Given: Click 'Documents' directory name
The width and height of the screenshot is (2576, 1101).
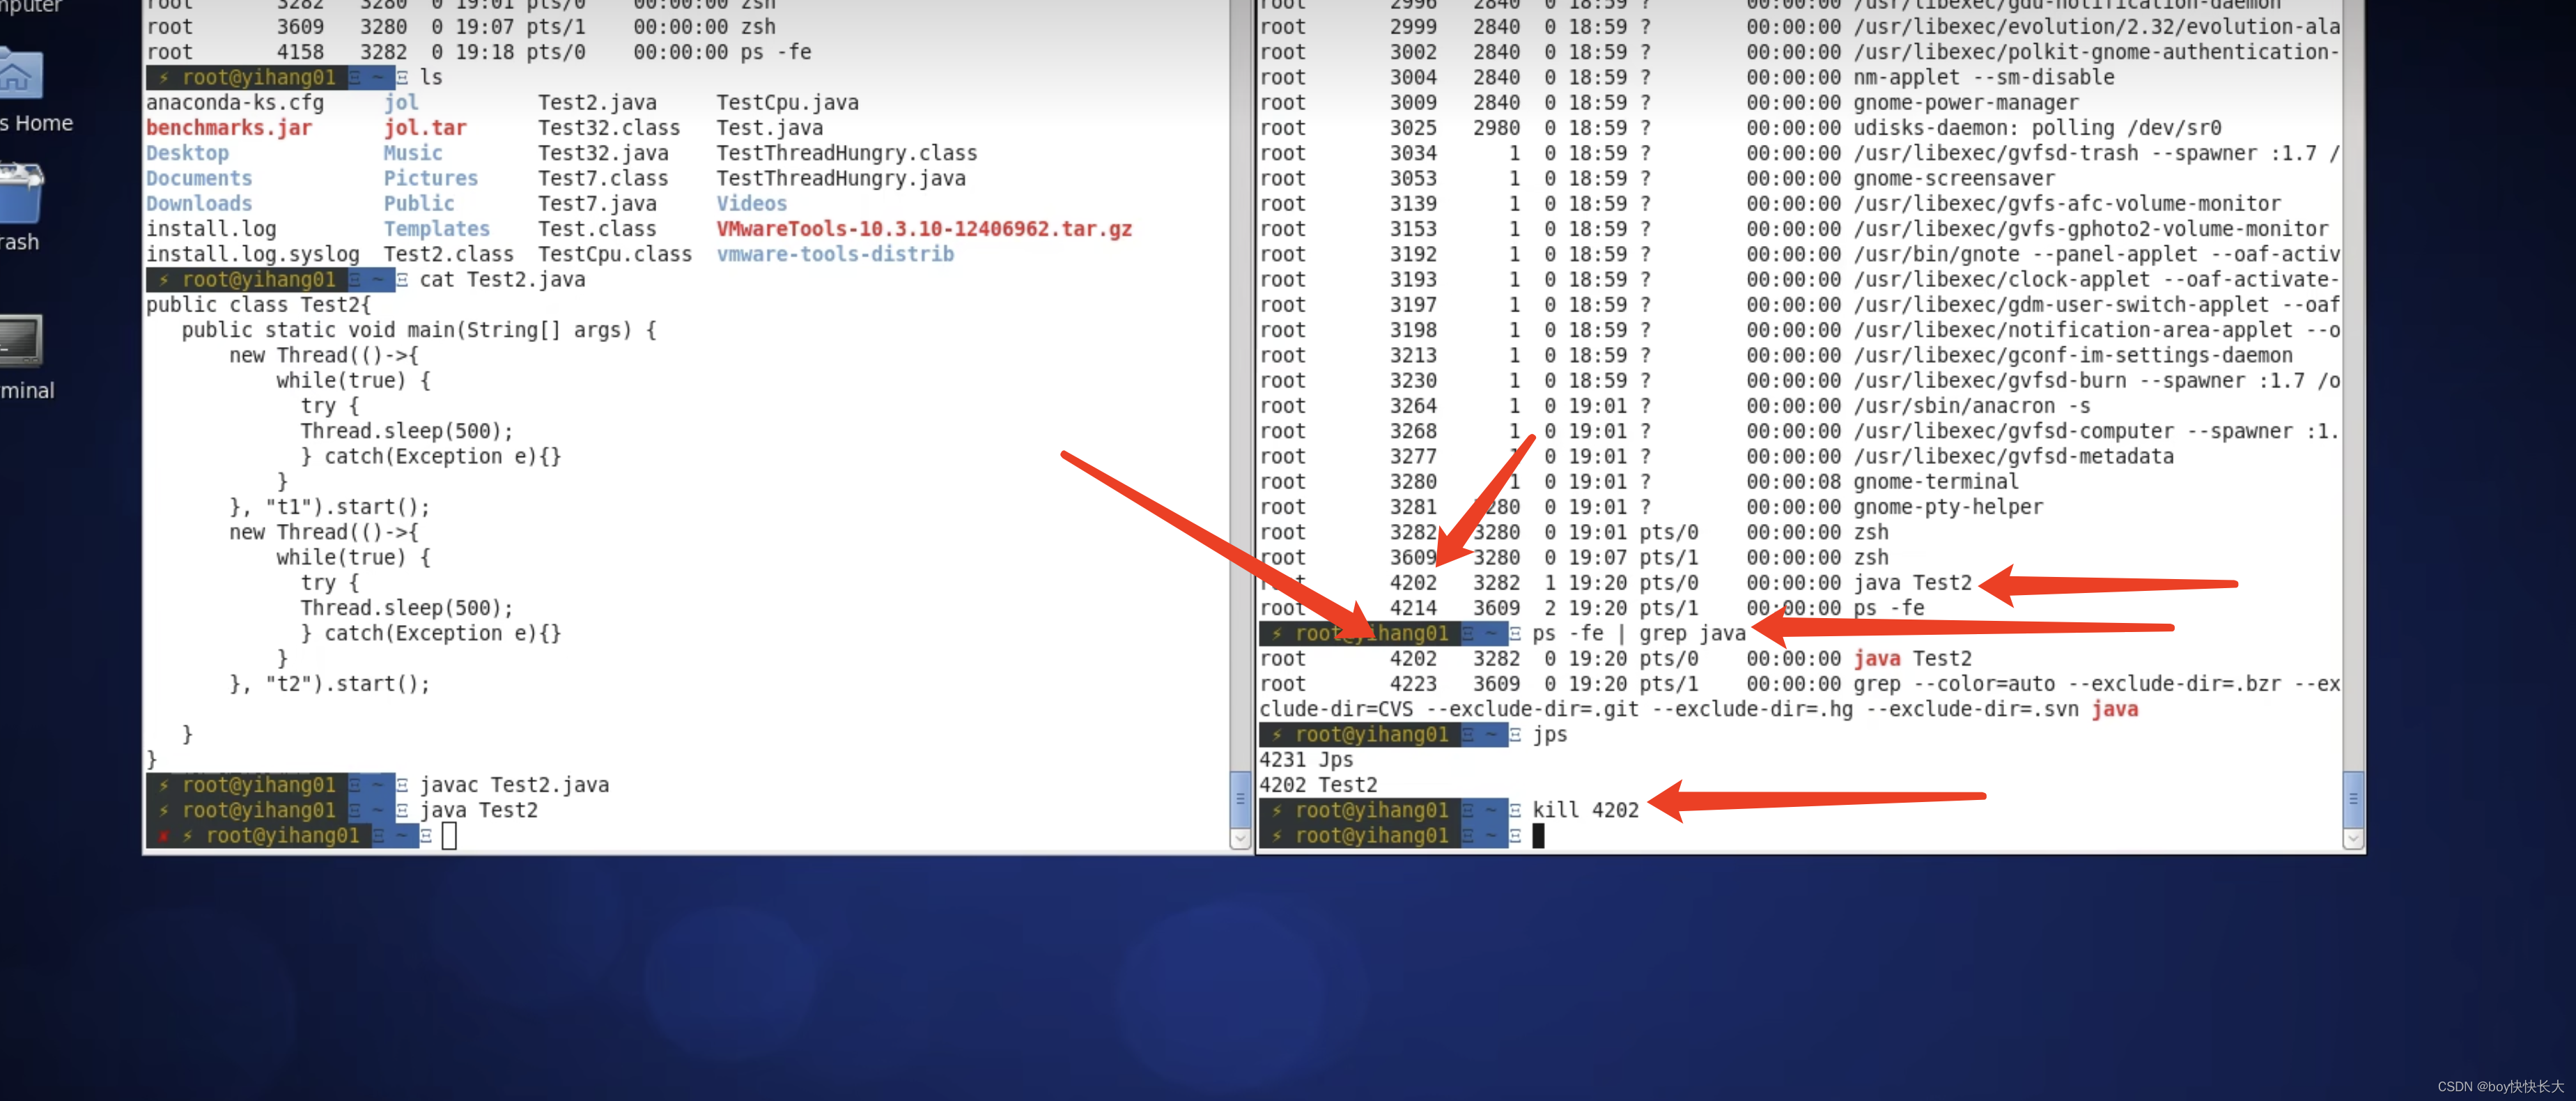Looking at the screenshot, I should pos(199,178).
